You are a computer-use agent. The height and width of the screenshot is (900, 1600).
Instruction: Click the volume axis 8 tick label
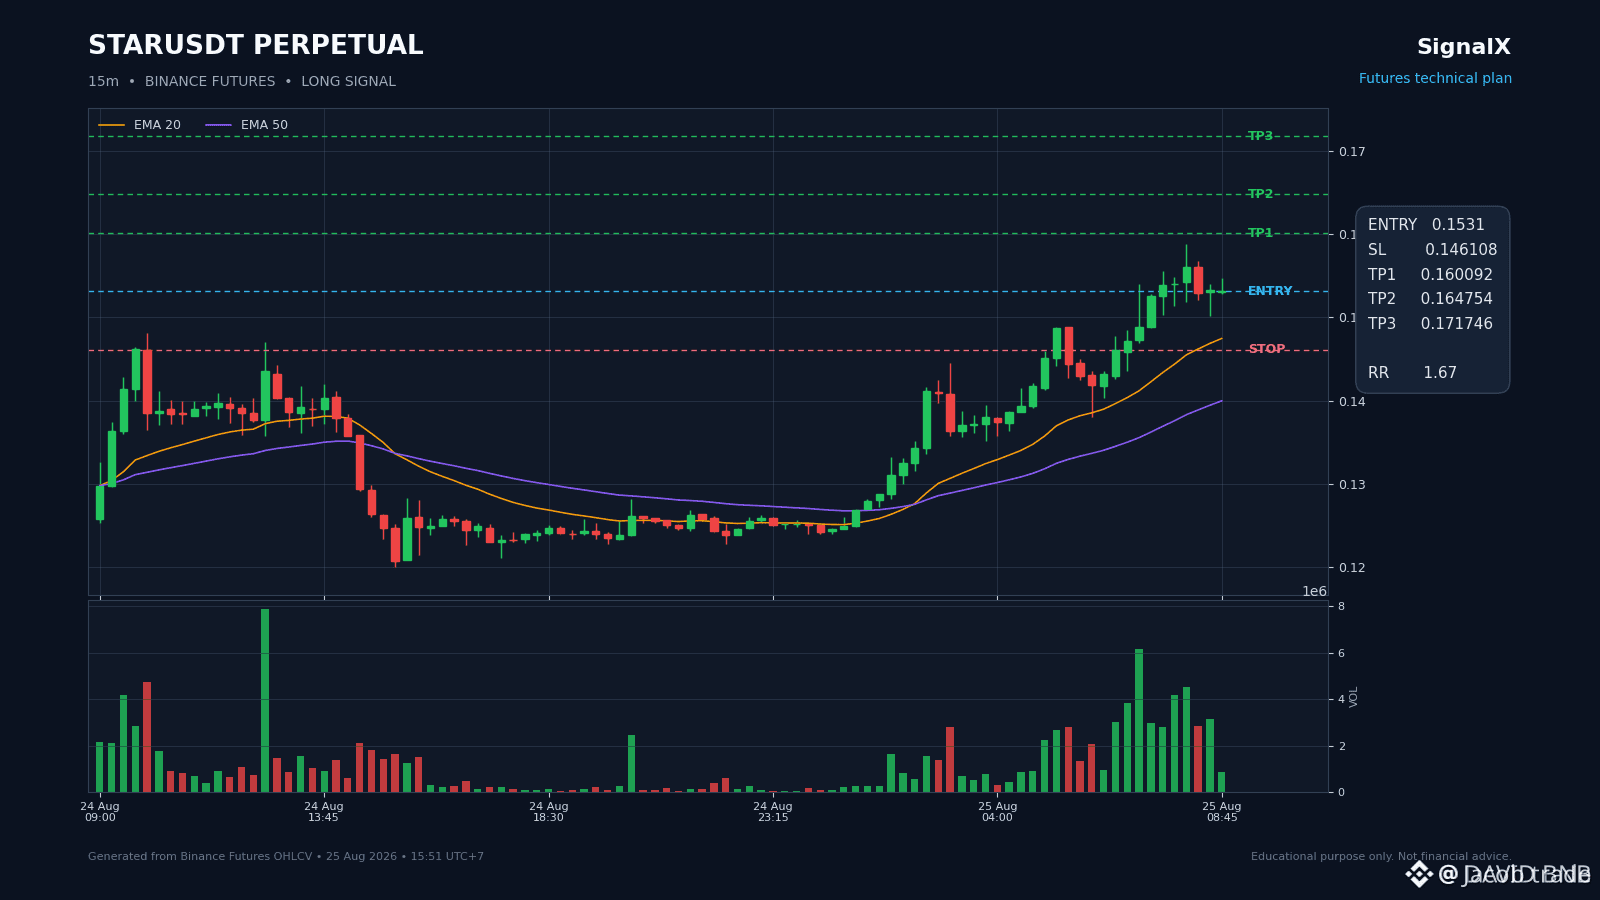point(1341,607)
